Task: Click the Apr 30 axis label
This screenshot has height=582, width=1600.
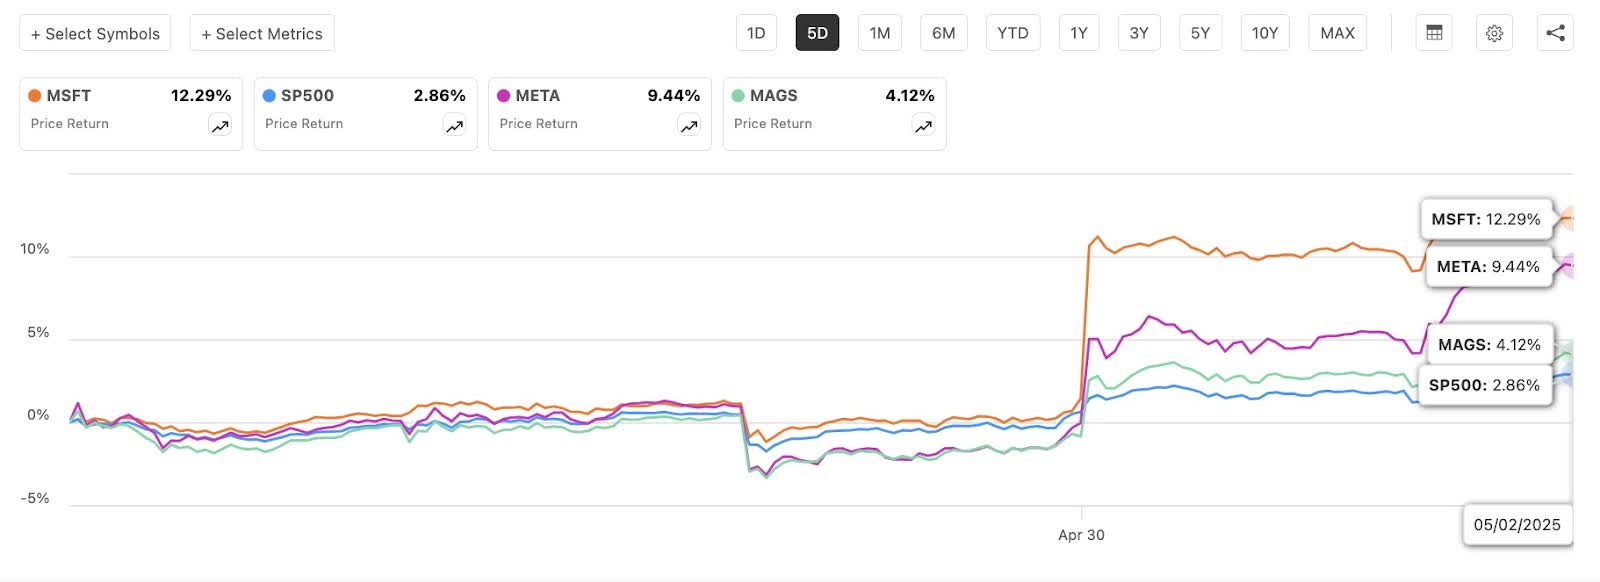Action: click(x=1081, y=535)
